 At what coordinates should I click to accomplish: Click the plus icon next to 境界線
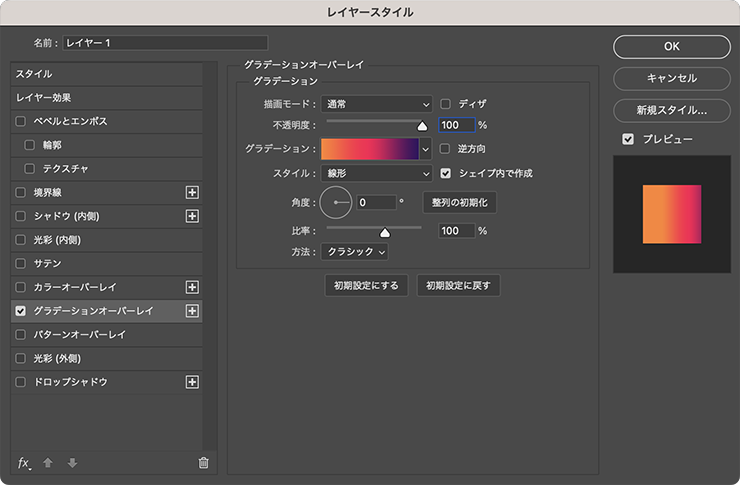point(193,192)
